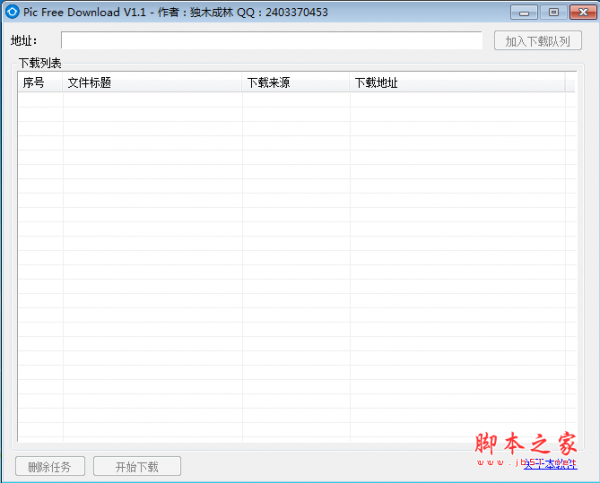Click the 开始下载 button

click(137, 466)
